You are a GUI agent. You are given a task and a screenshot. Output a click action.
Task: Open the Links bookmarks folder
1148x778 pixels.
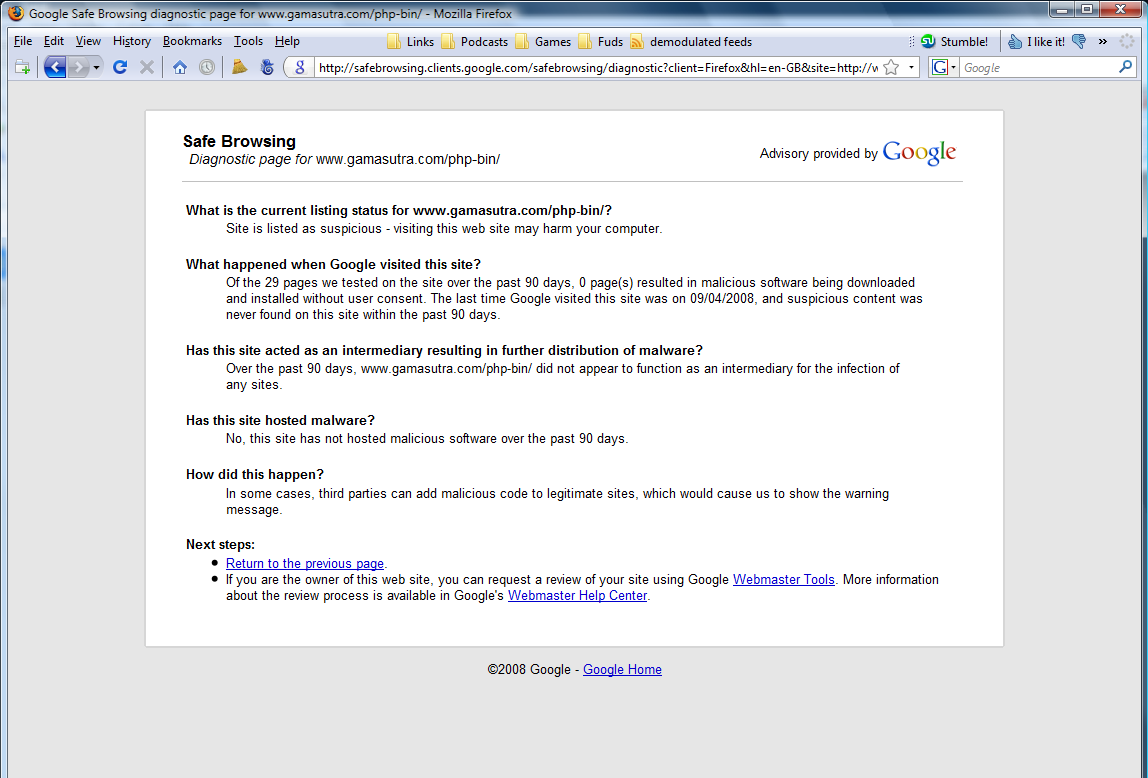point(411,42)
